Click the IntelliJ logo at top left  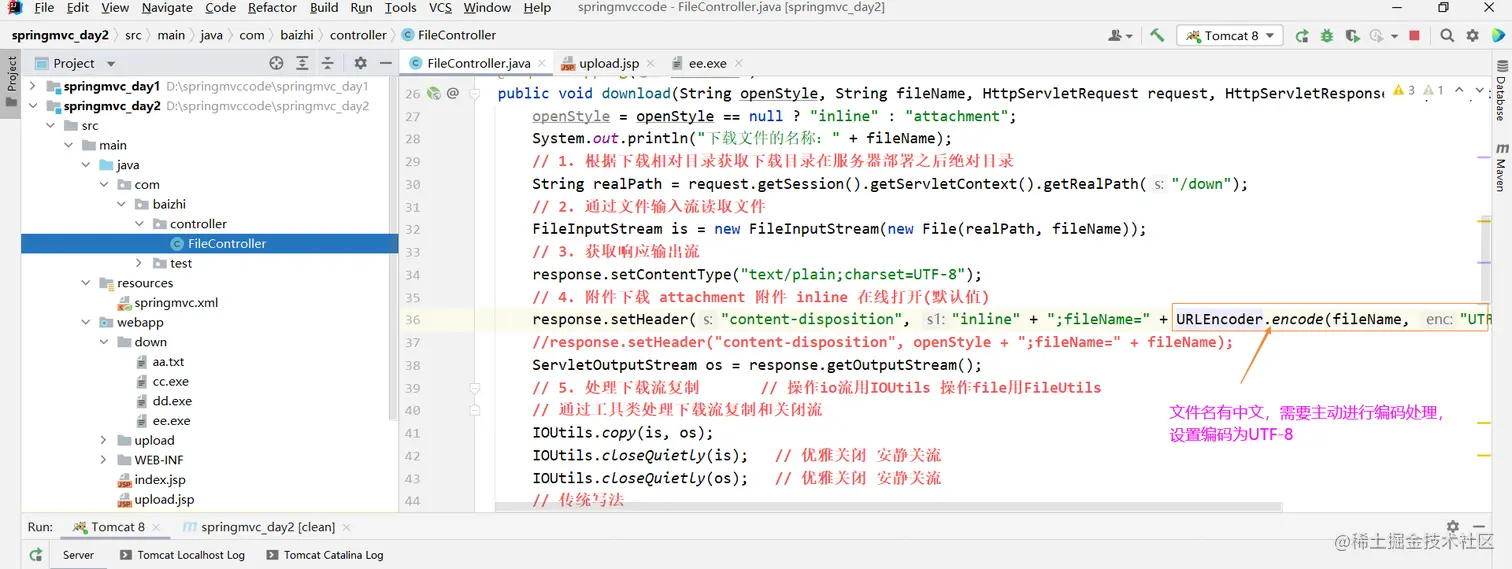point(15,8)
